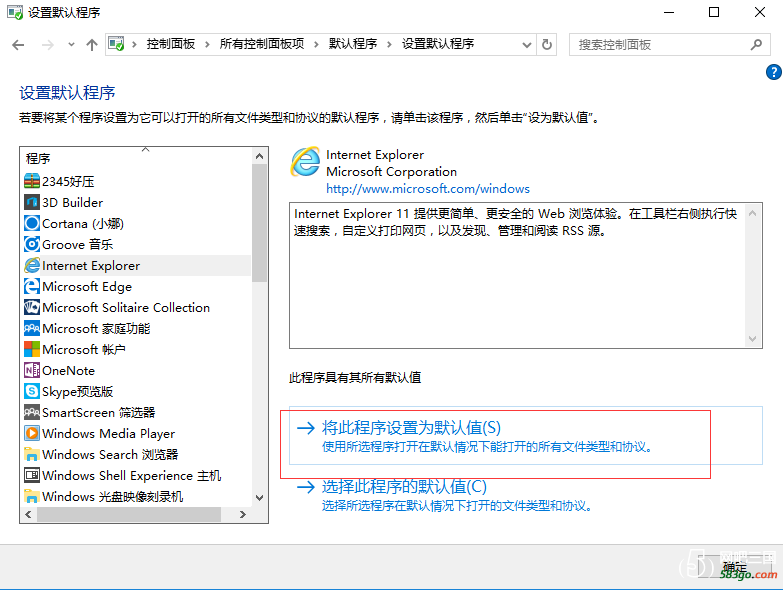Click the 3D Builder icon
The height and width of the screenshot is (590, 783).
[32, 202]
